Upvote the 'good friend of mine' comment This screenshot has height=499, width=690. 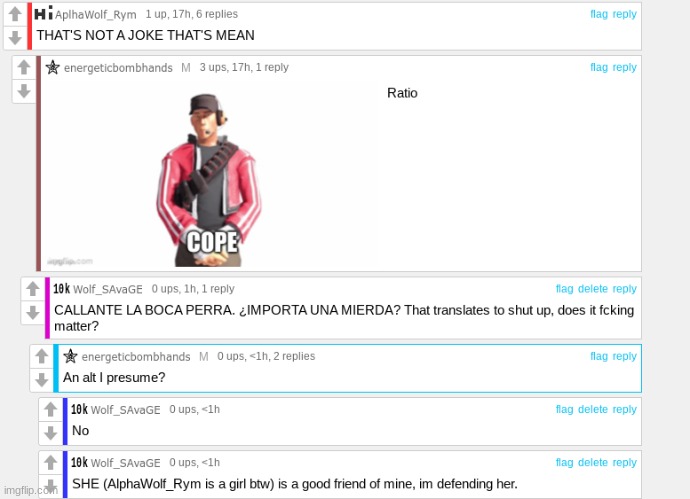[50, 462]
